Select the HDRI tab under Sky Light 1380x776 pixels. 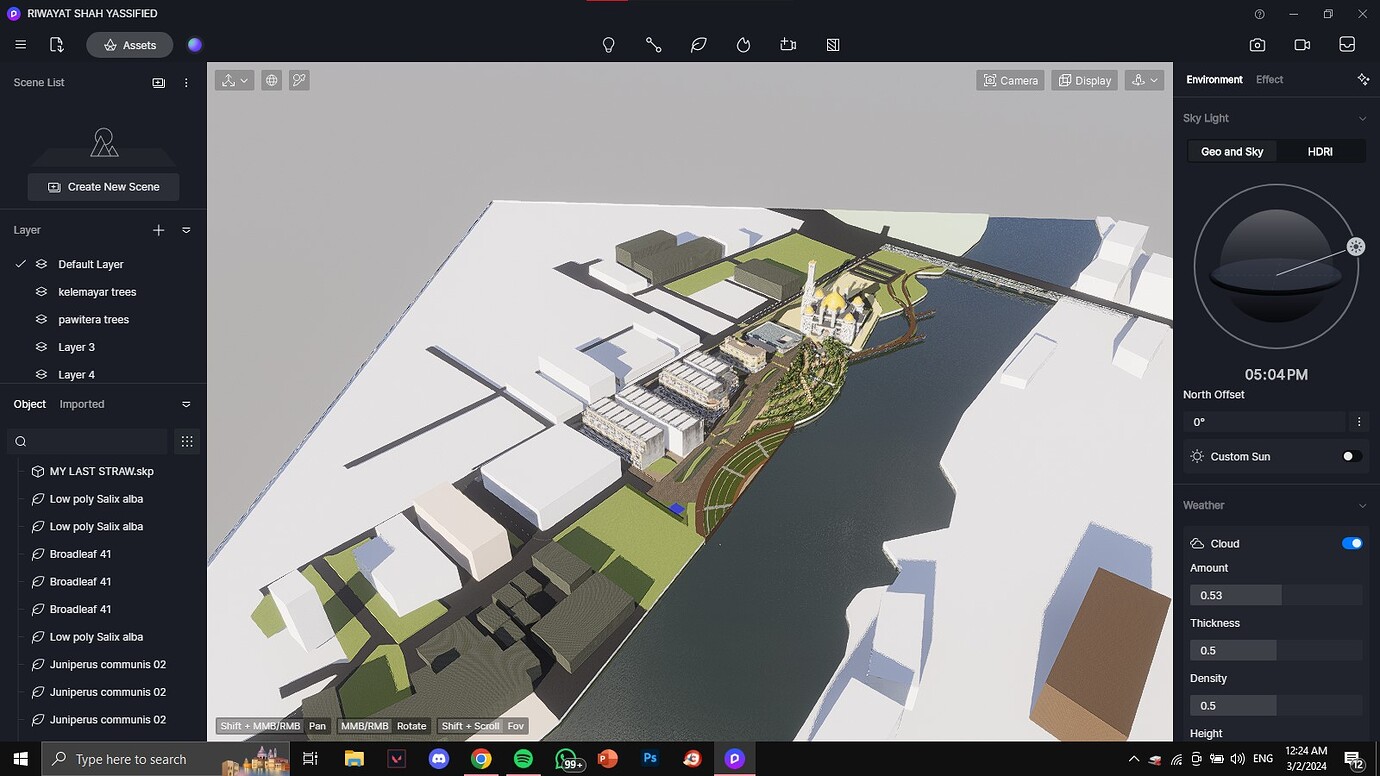pyautogui.click(x=1320, y=151)
